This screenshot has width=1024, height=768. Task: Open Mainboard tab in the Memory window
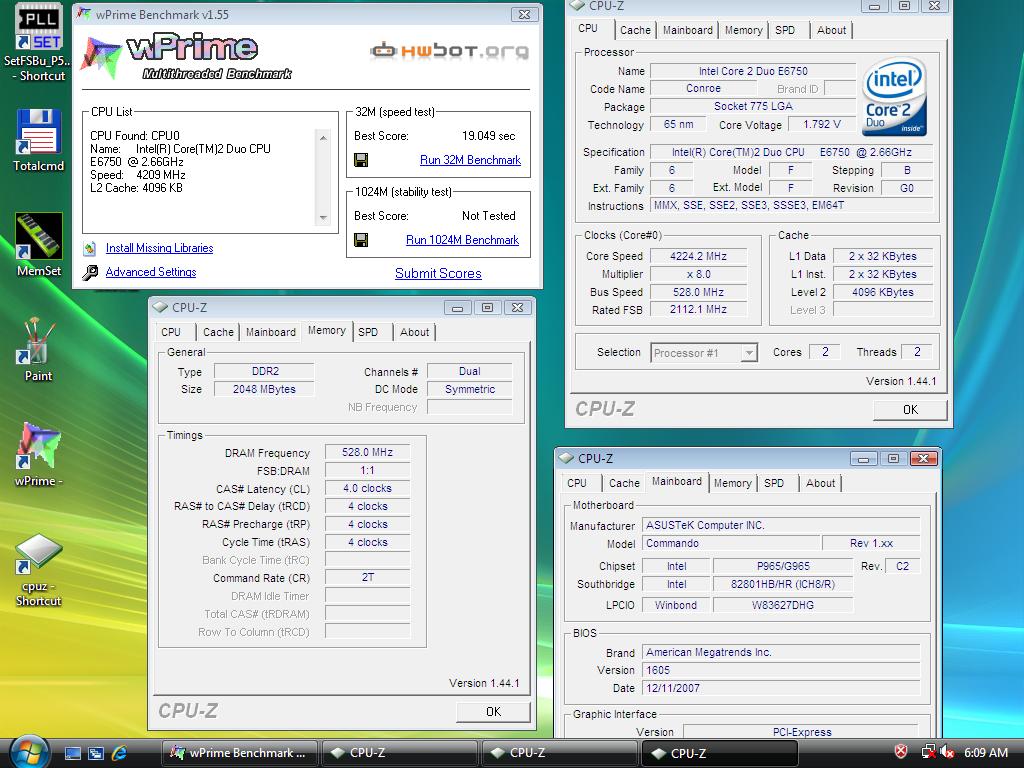270,332
